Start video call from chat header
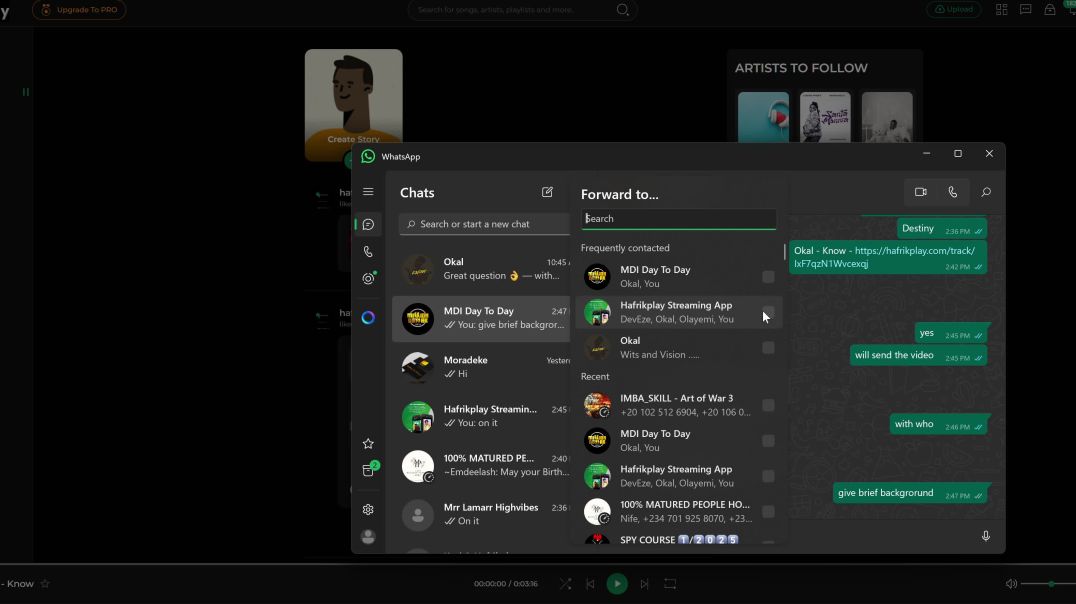 pos(921,192)
